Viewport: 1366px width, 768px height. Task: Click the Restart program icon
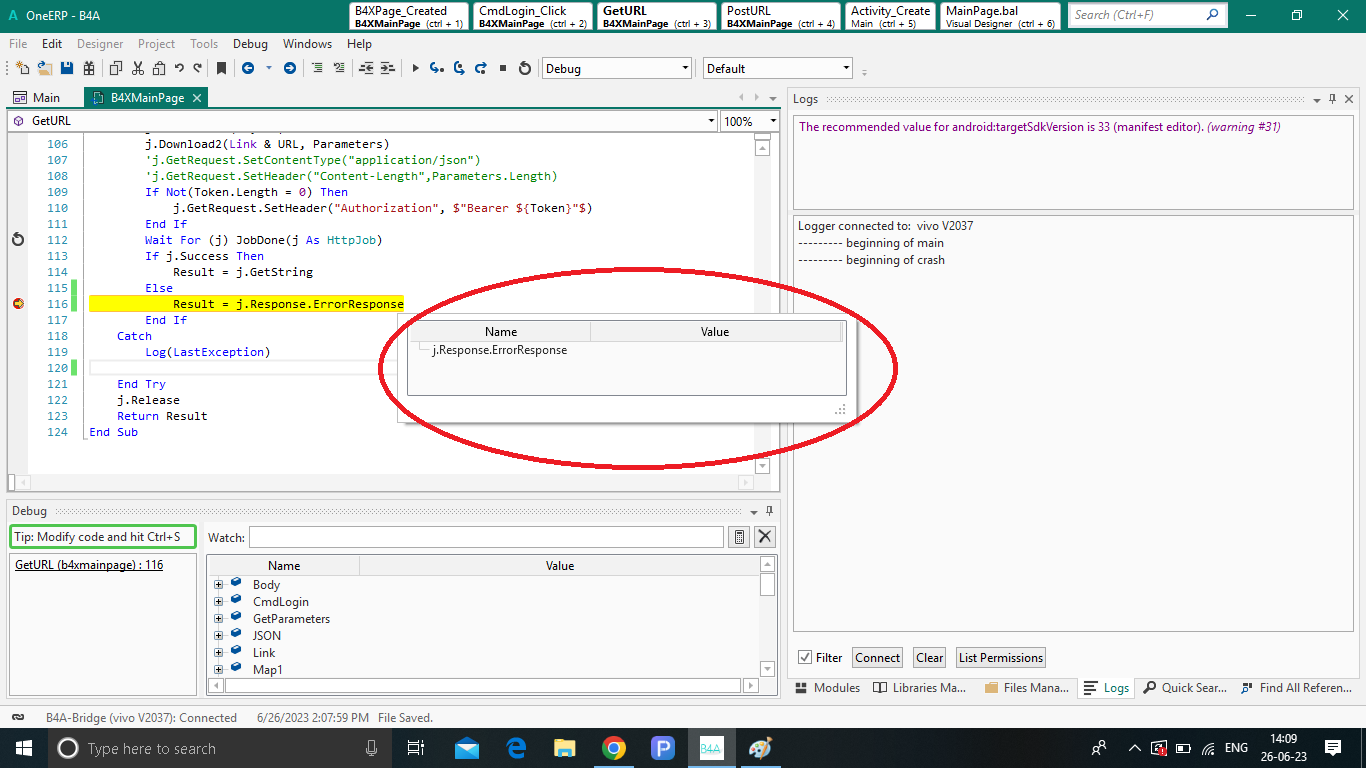[525, 68]
